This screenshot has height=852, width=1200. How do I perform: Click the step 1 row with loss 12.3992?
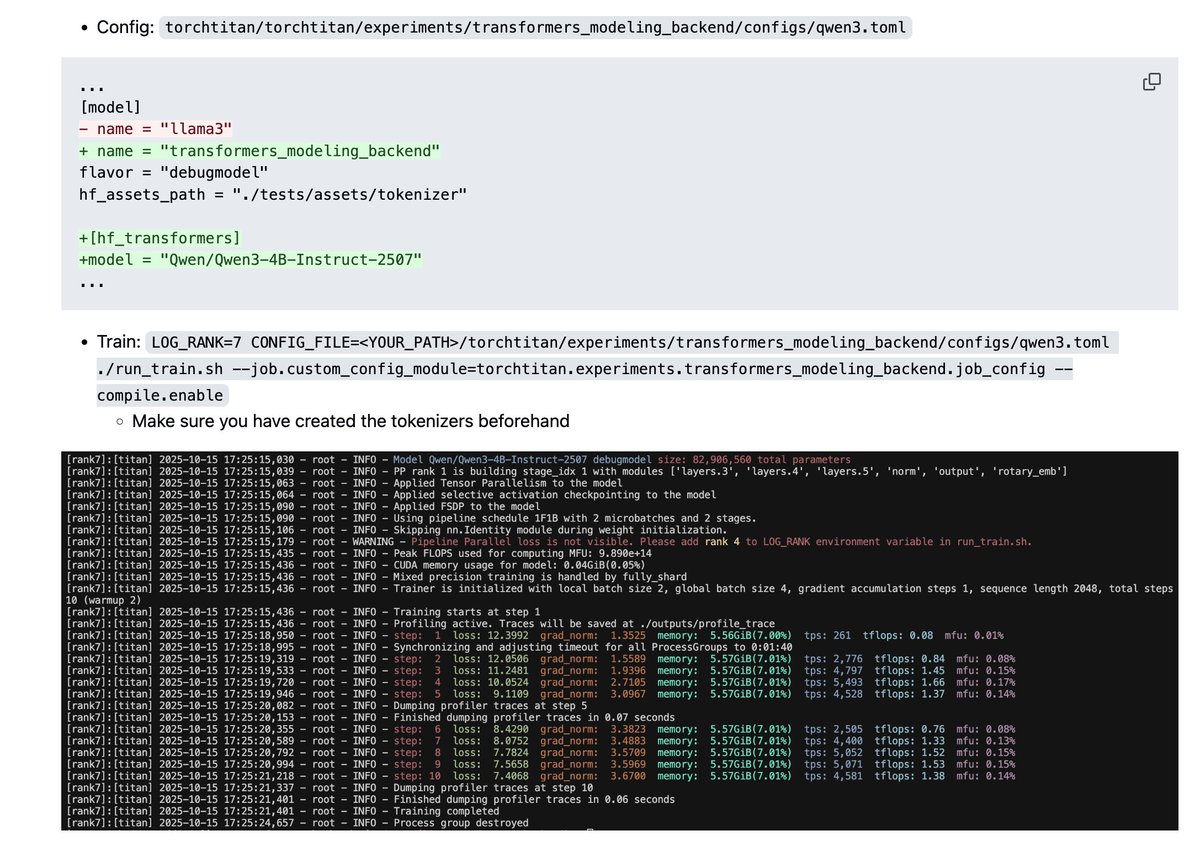(535, 636)
